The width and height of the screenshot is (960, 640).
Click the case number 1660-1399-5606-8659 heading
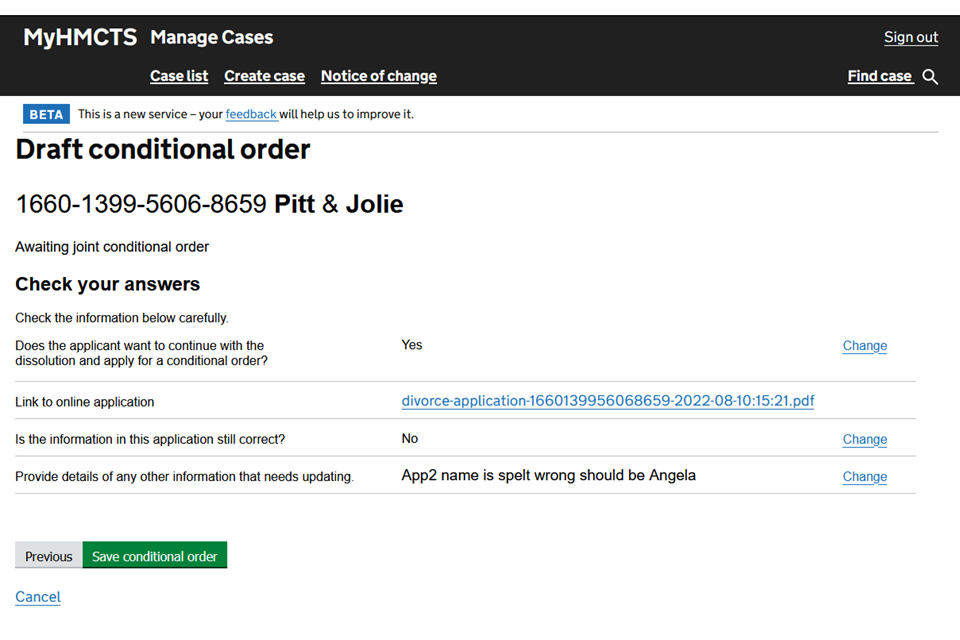tap(141, 205)
